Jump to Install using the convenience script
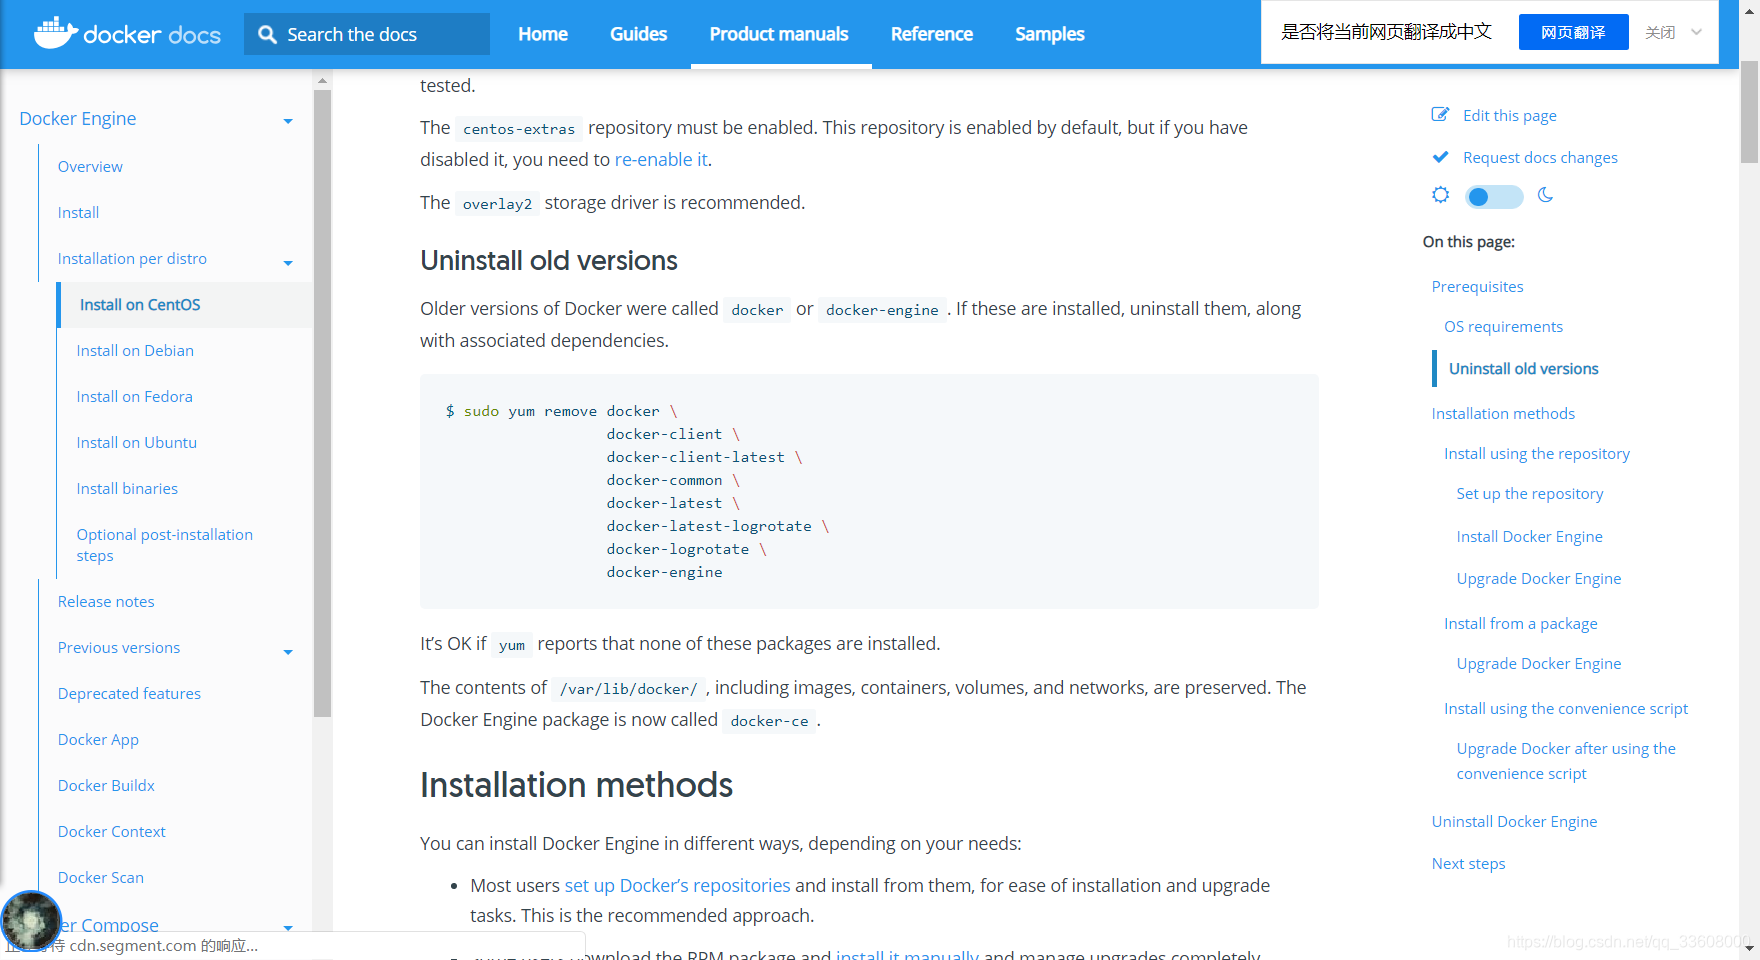Image resolution: width=1760 pixels, height=960 pixels. pyautogui.click(x=1566, y=708)
